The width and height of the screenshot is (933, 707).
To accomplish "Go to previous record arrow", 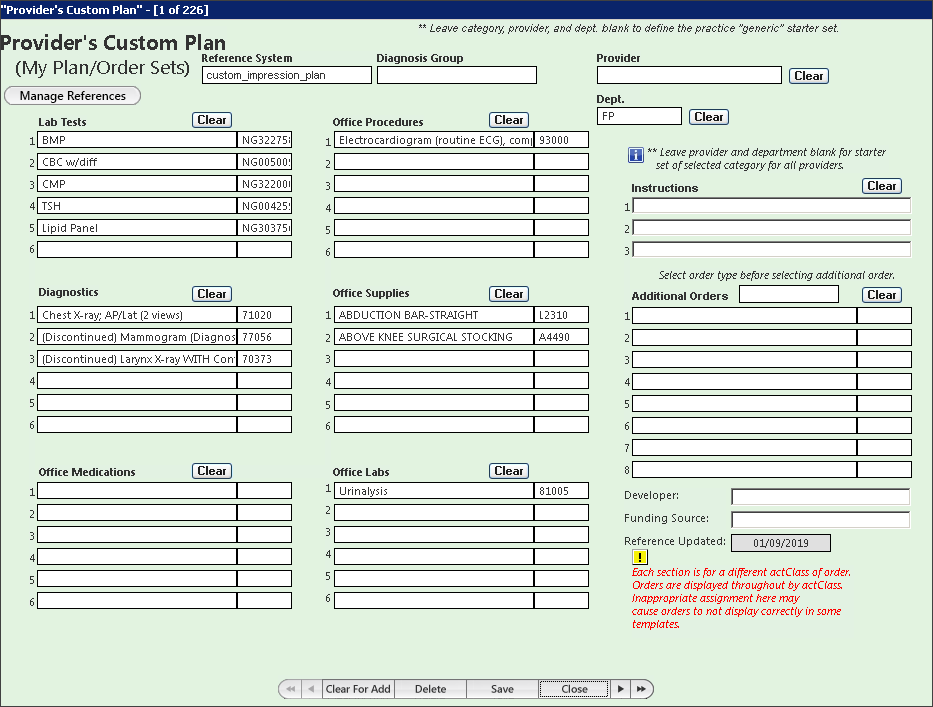I will [311, 689].
